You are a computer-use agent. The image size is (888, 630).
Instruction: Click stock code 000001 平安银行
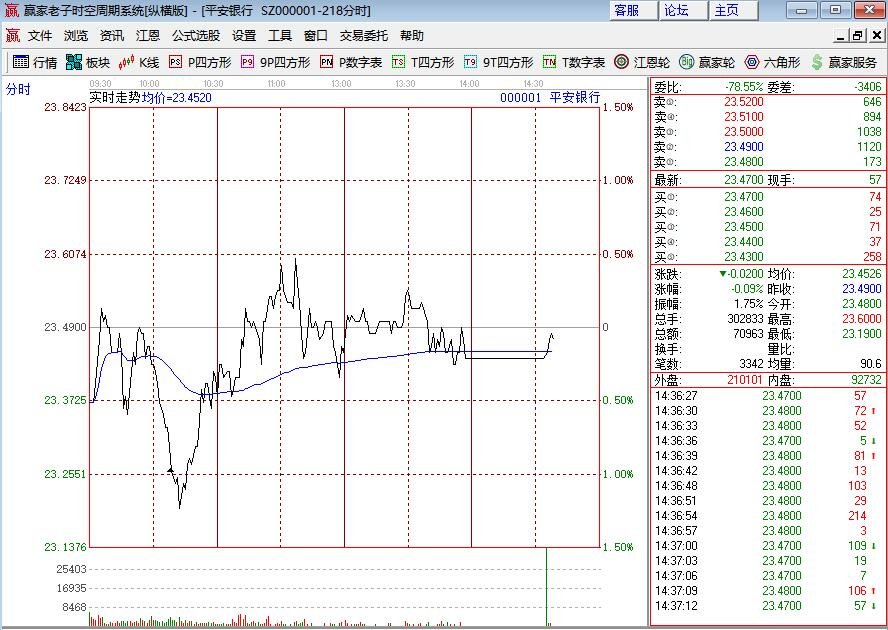pos(550,97)
